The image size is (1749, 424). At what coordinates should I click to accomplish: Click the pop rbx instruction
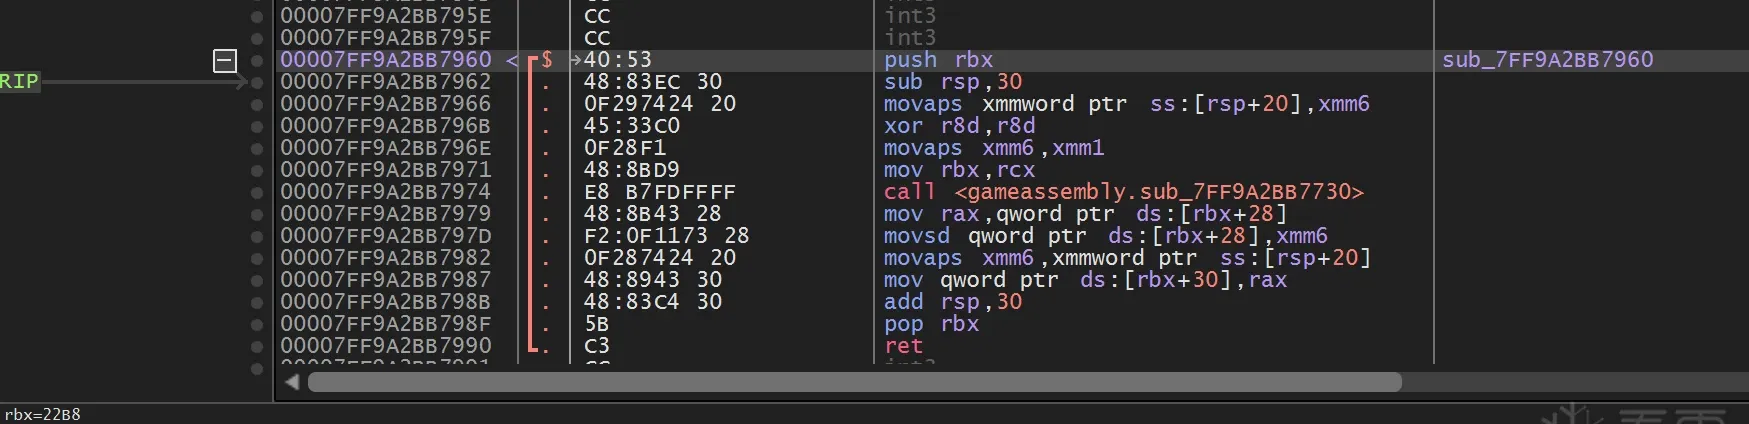tap(931, 324)
